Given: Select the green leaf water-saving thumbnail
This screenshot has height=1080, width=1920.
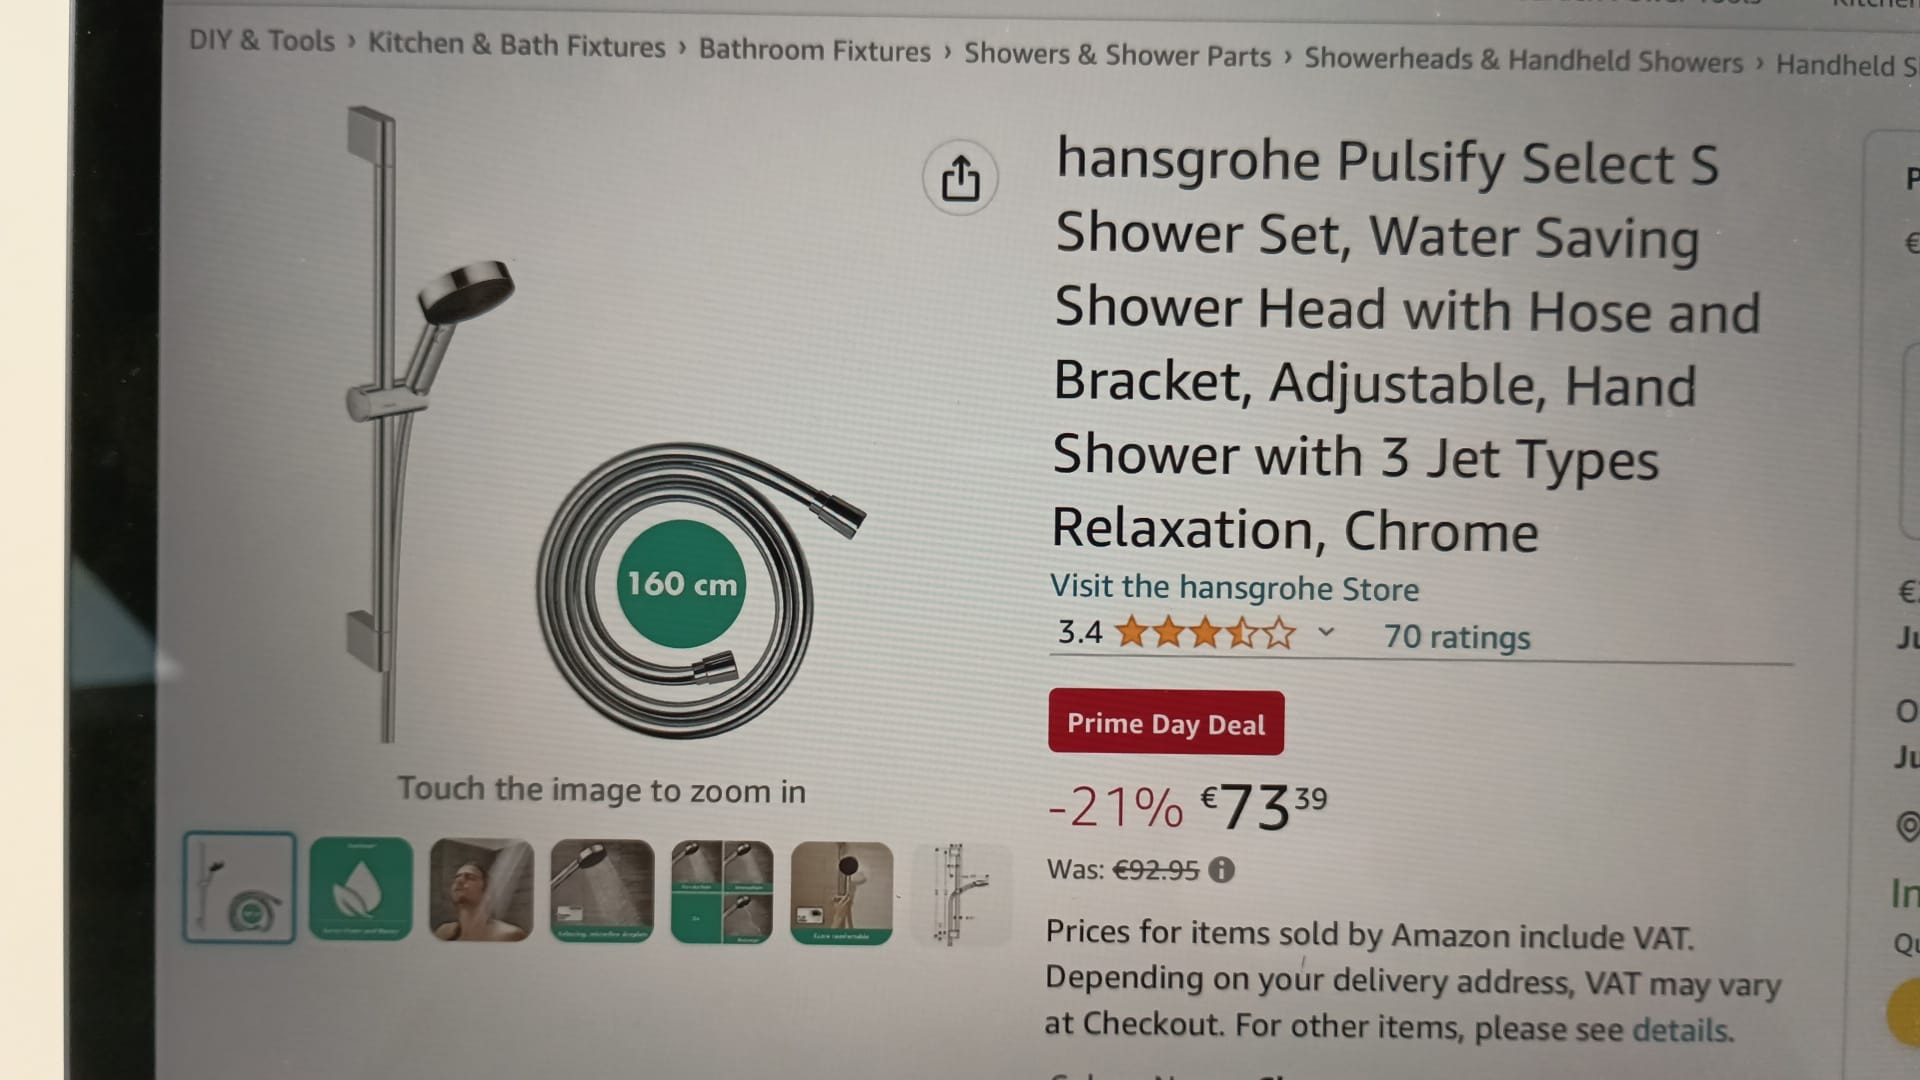Looking at the screenshot, I should [x=361, y=889].
